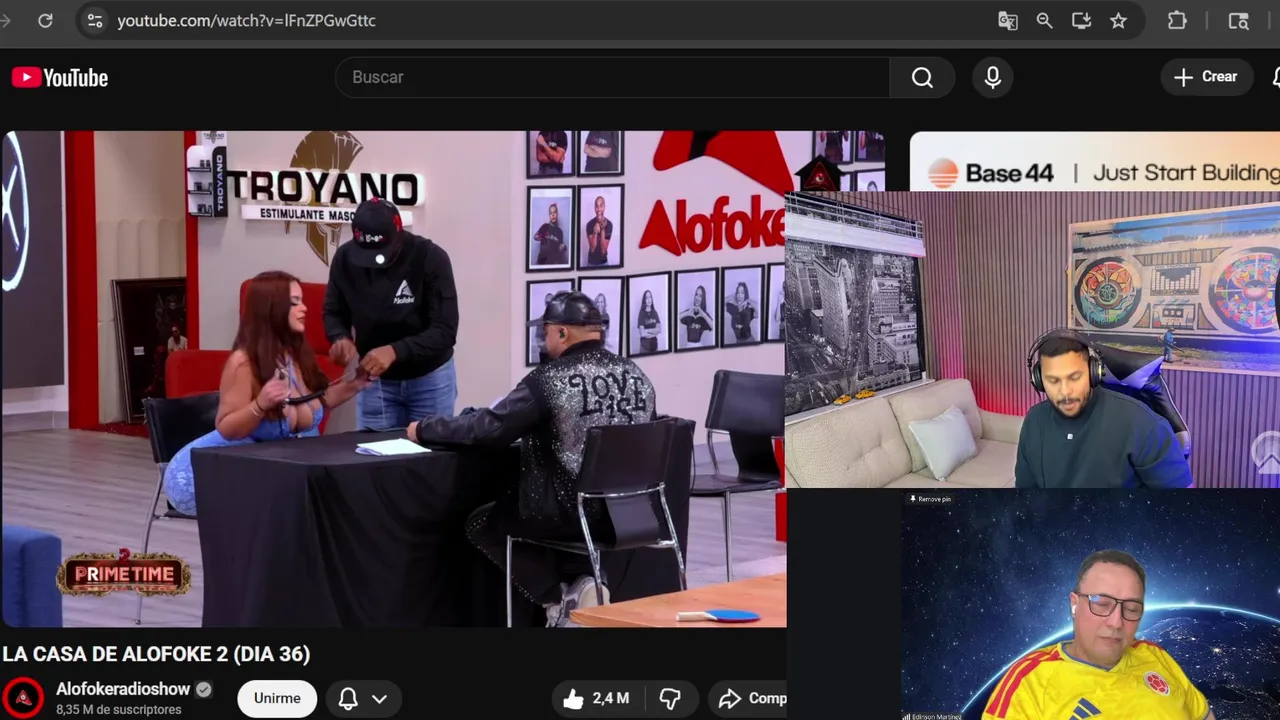This screenshot has height=720, width=1280.
Task: Click the pinned Edinson Martinez webcam tile
Action: 1090,604
